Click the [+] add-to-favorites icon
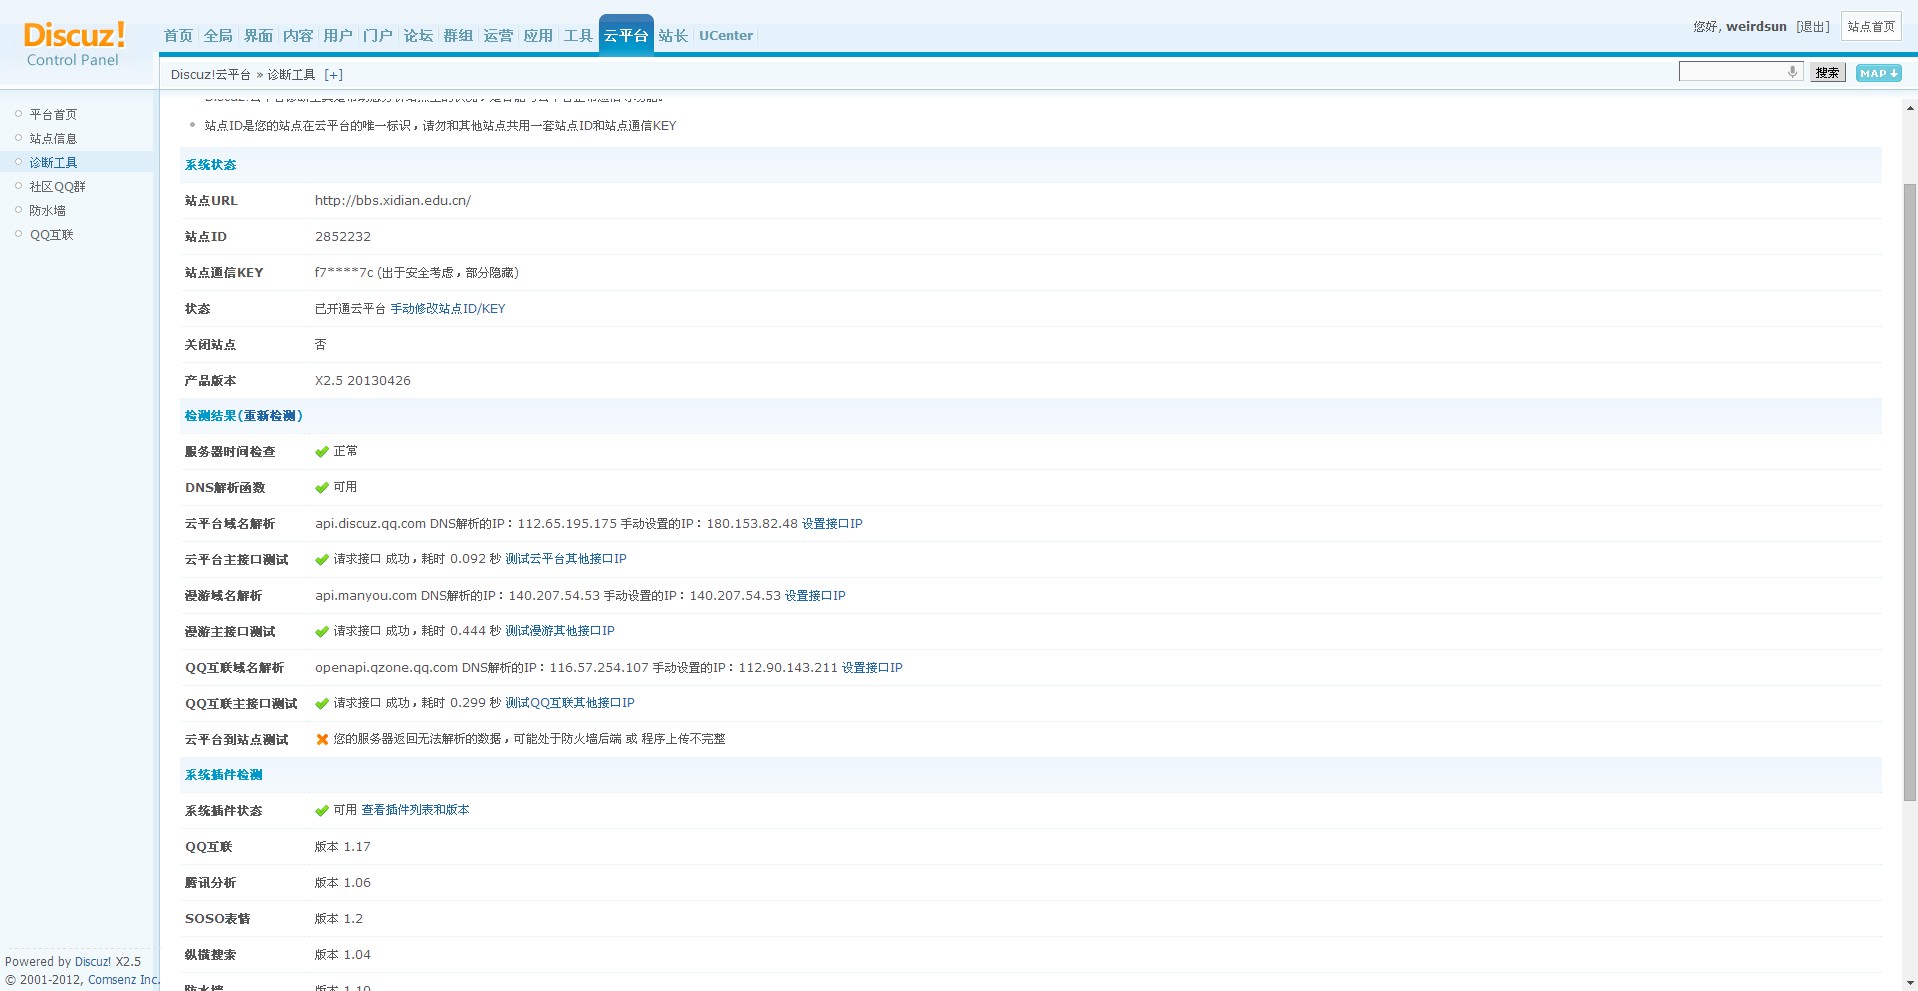This screenshot has height=991, width=1918. point(333,75)
